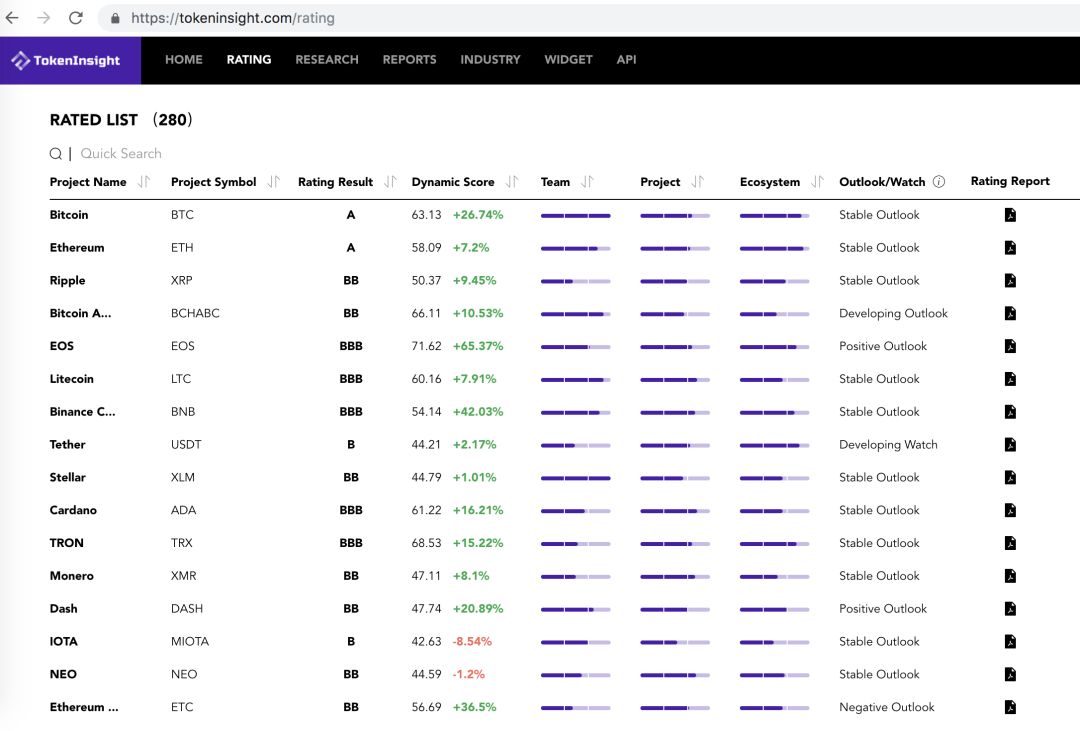Screen dimensions: 1080x731
Task: Open the Litecoin project link
Action: 72,379
